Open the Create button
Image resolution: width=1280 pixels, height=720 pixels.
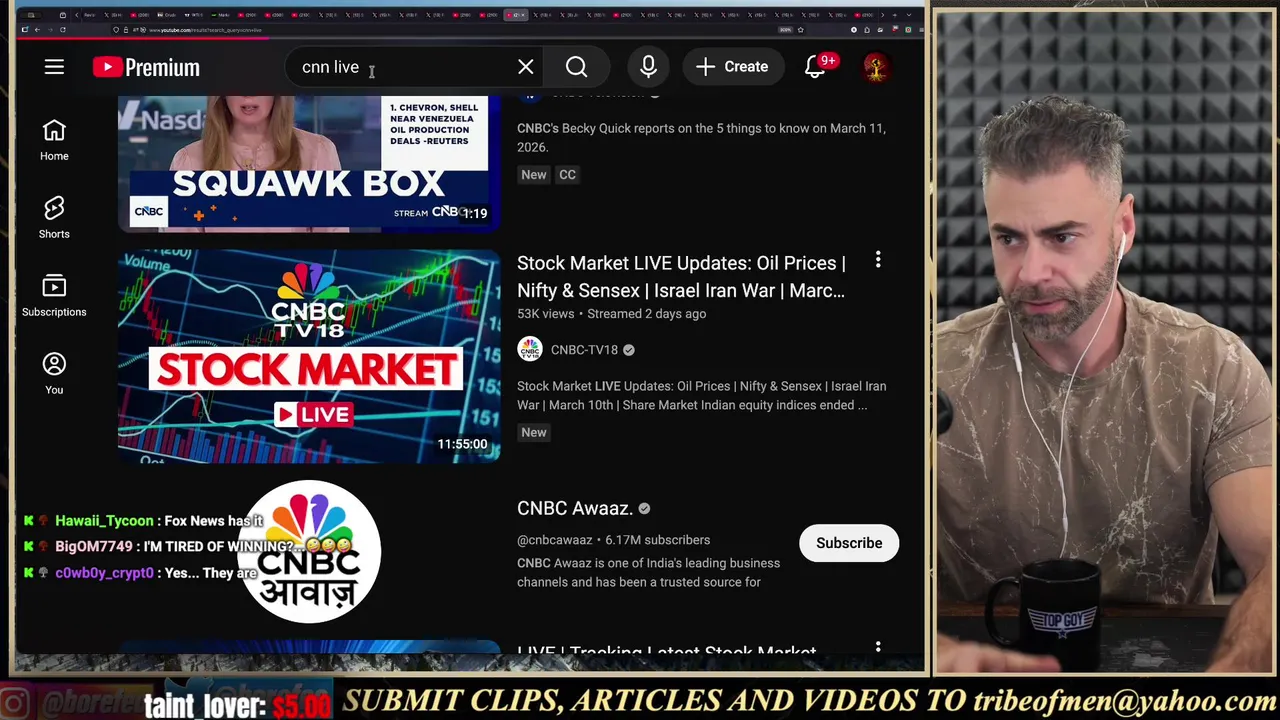pos(733,67)
